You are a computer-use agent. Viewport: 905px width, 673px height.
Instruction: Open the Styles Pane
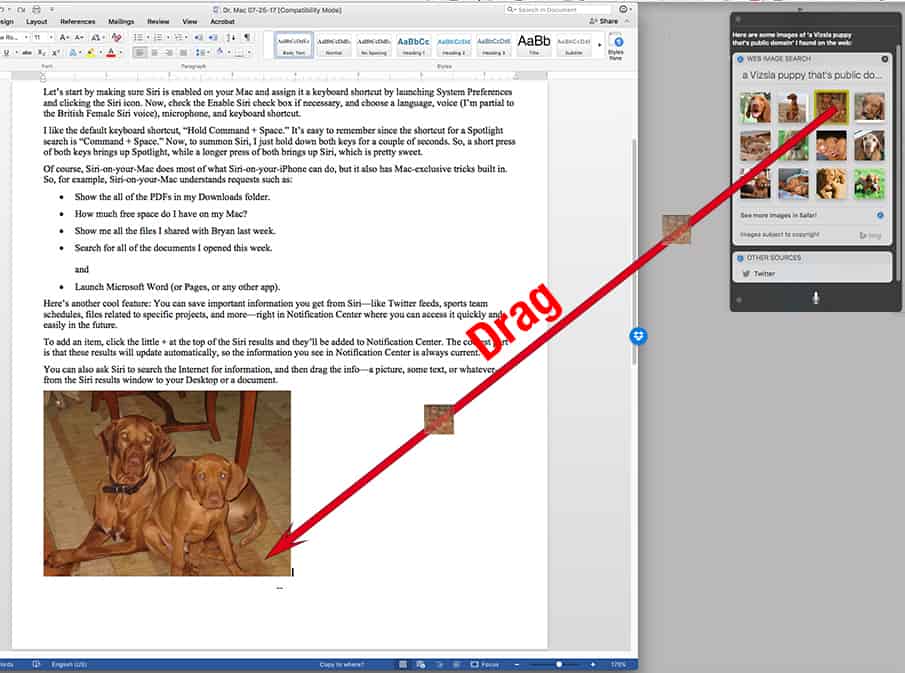617,47
